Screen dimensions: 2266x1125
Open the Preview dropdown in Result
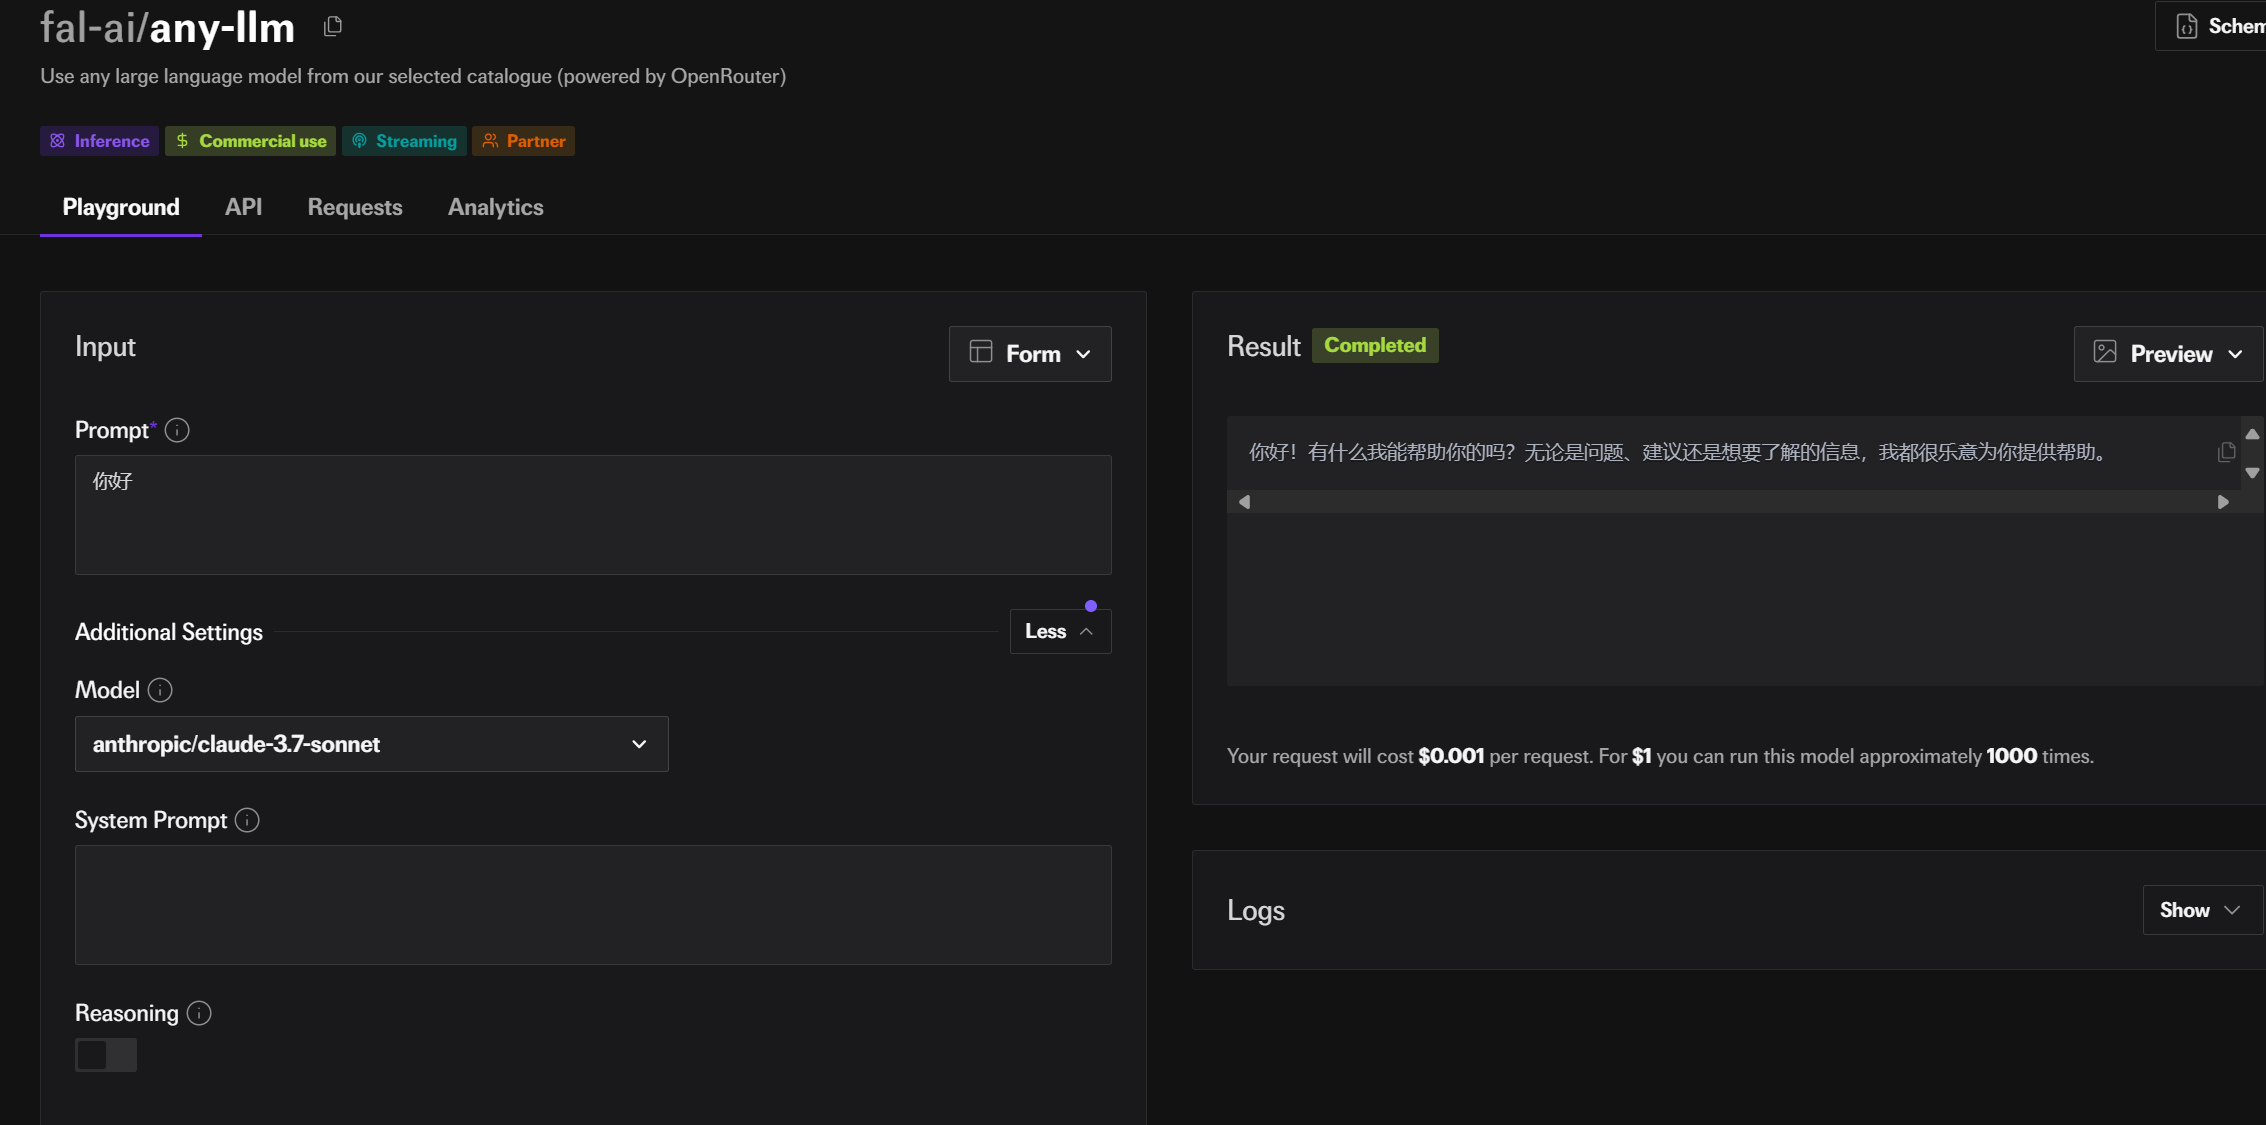2168,354
